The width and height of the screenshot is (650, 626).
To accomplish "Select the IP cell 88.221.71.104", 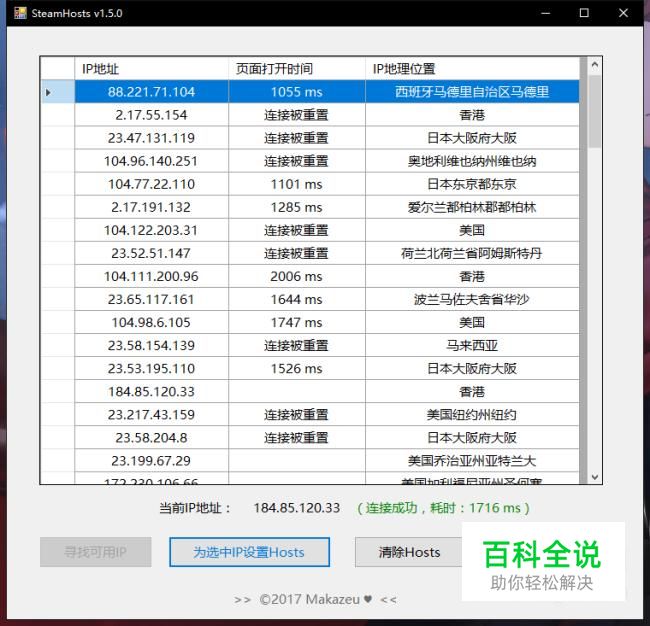I will coord(151,92).
